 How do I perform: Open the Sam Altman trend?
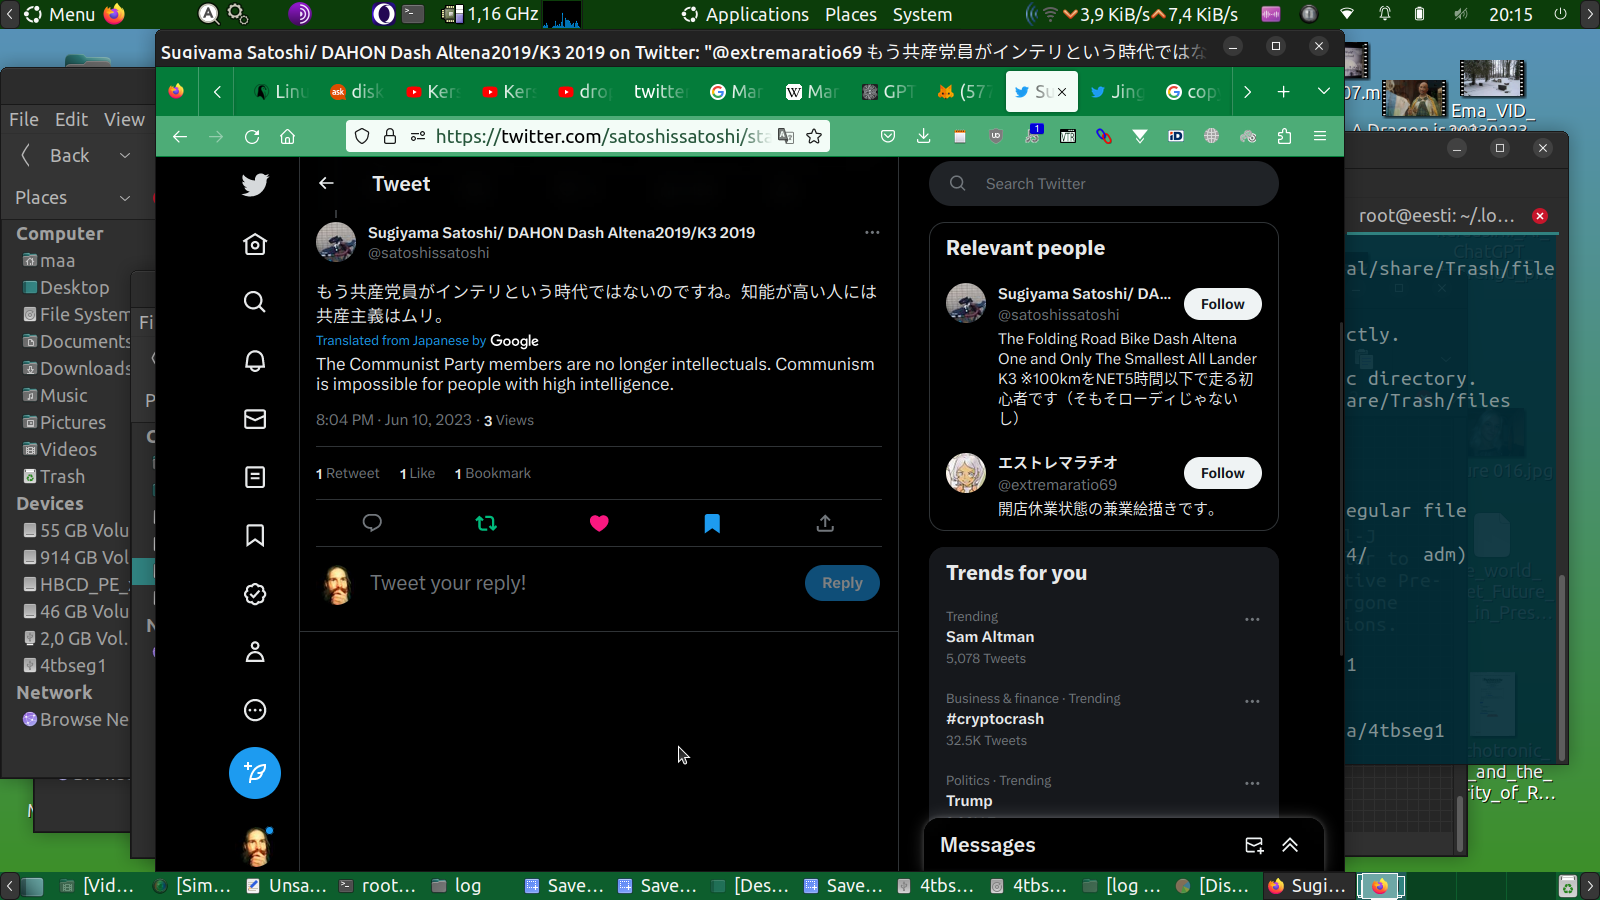[990, 637]
